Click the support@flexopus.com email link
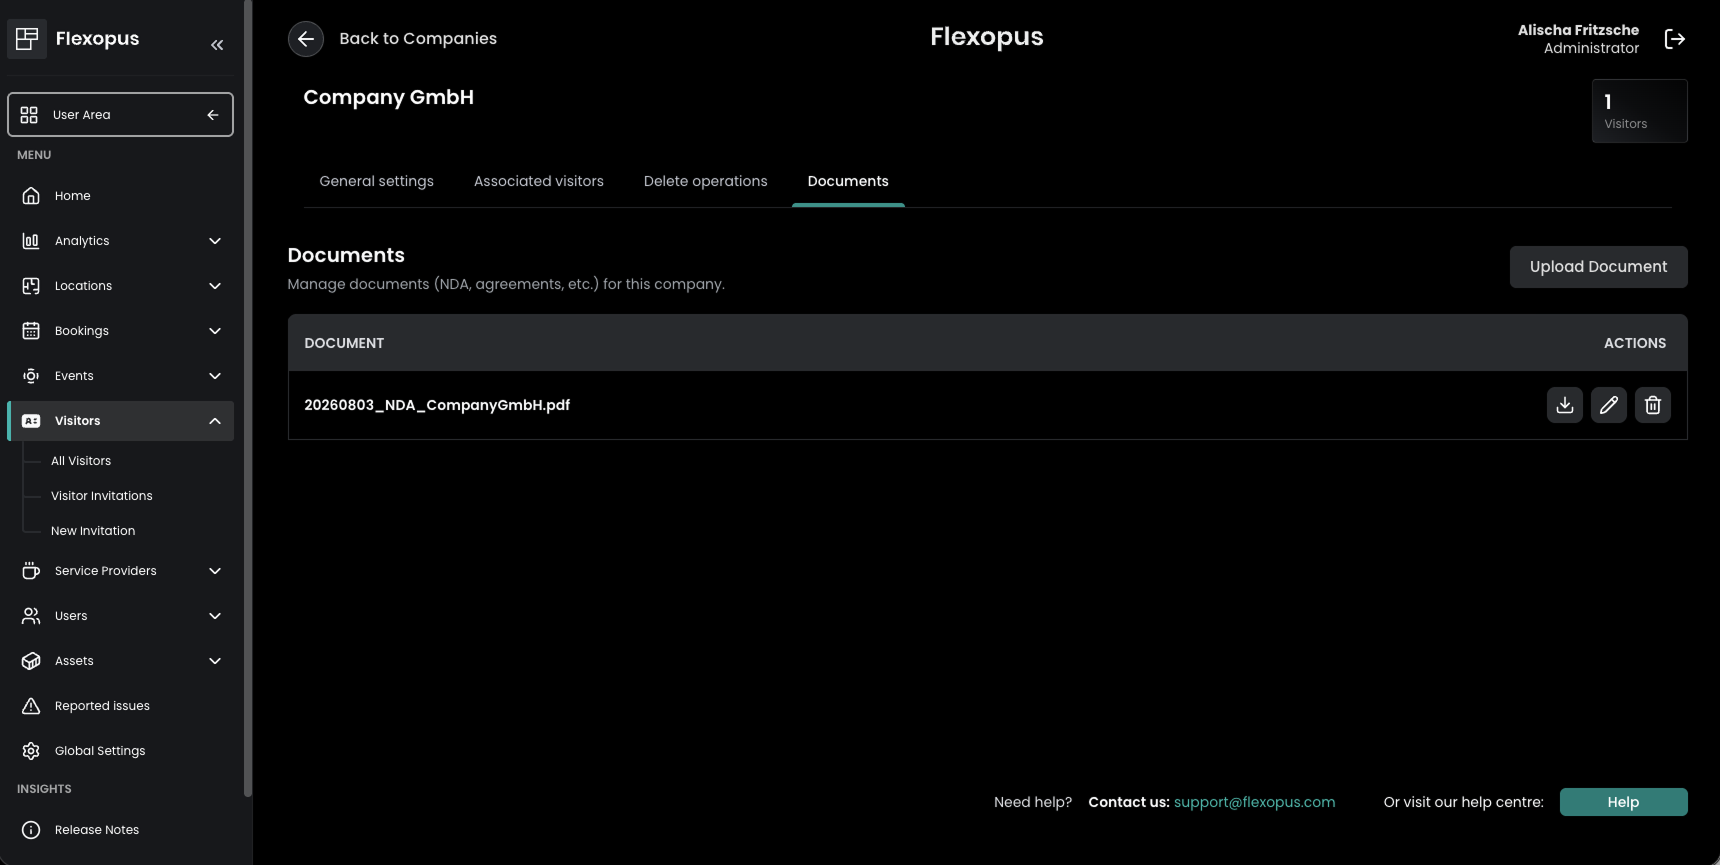 click(1254, 802)
